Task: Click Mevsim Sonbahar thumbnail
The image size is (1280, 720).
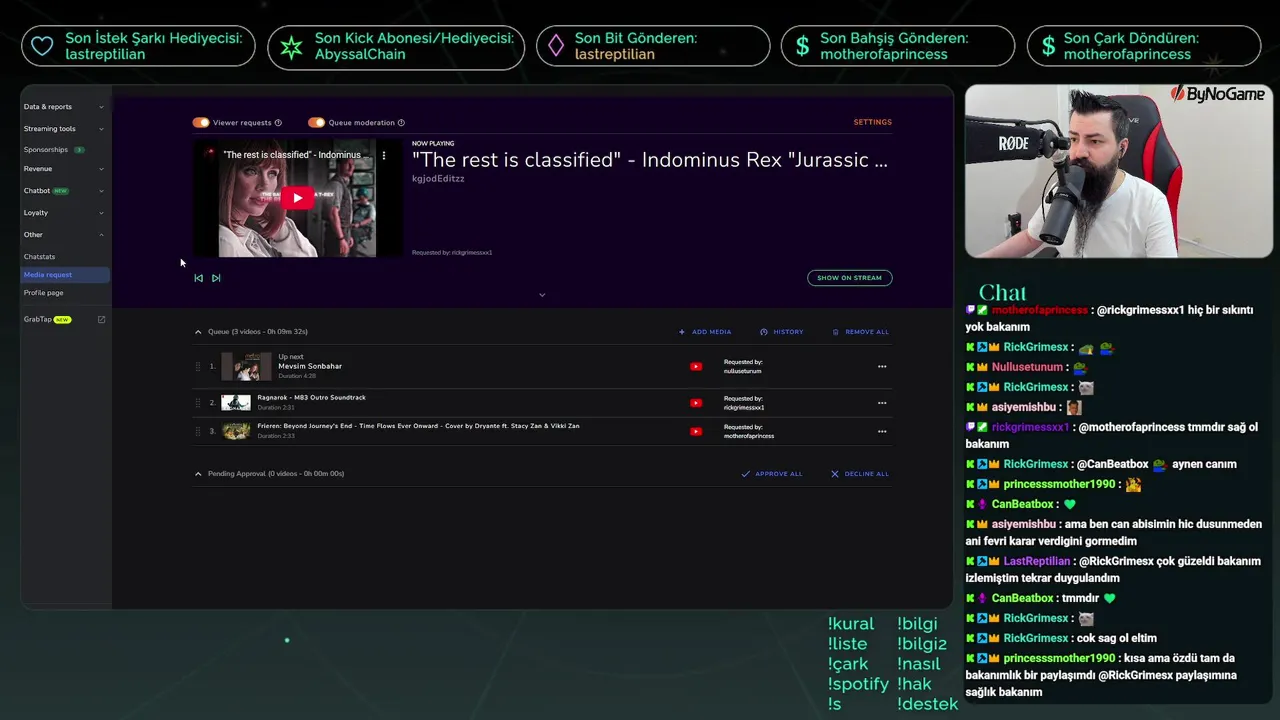Action: 246,367
